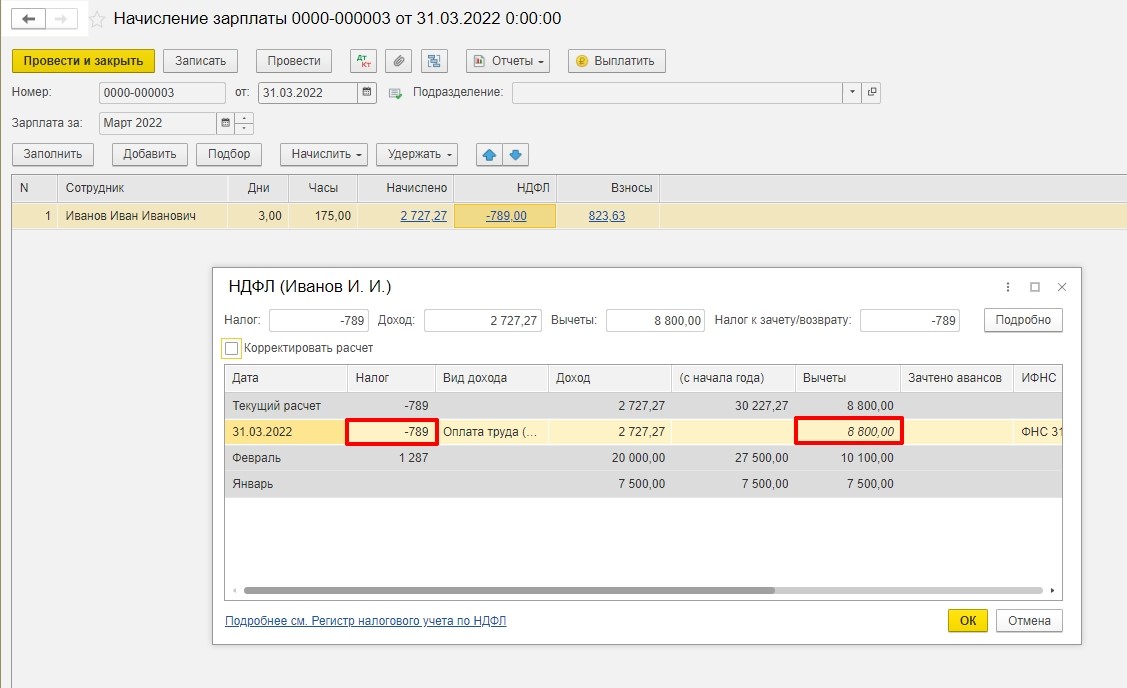
Task: Expand the Подразделение dropdown list
Action: click(852, 92)
